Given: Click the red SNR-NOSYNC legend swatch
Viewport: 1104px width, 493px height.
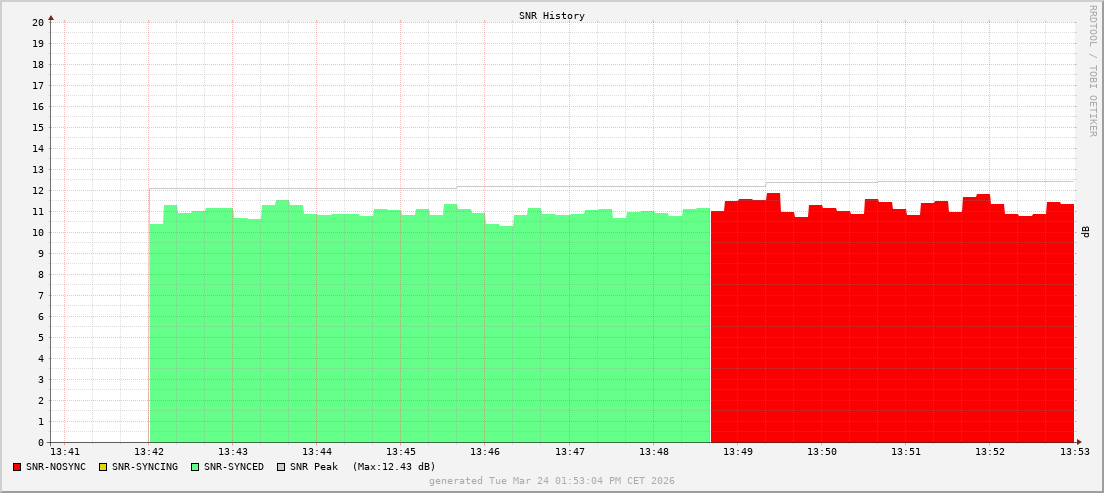Looking at the screenshot, I should [x=17, y=467].
